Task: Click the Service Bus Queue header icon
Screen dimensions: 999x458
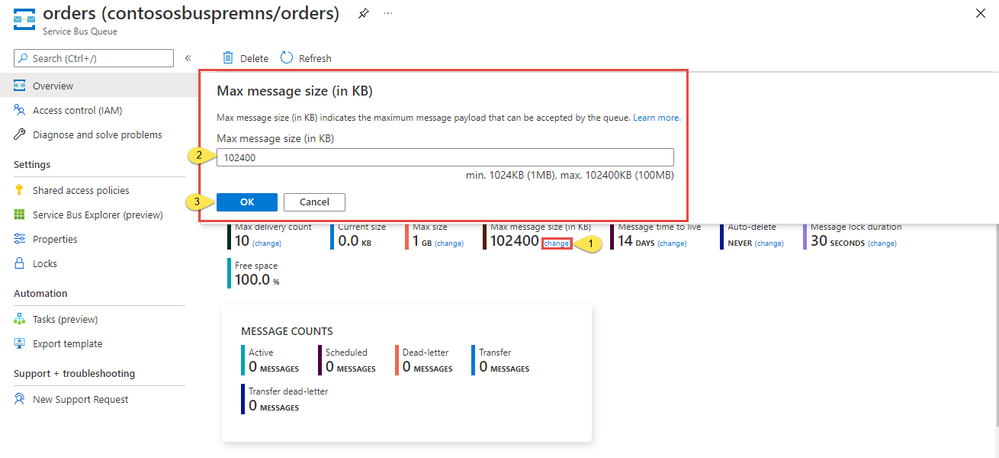Action: pos(25,18)
